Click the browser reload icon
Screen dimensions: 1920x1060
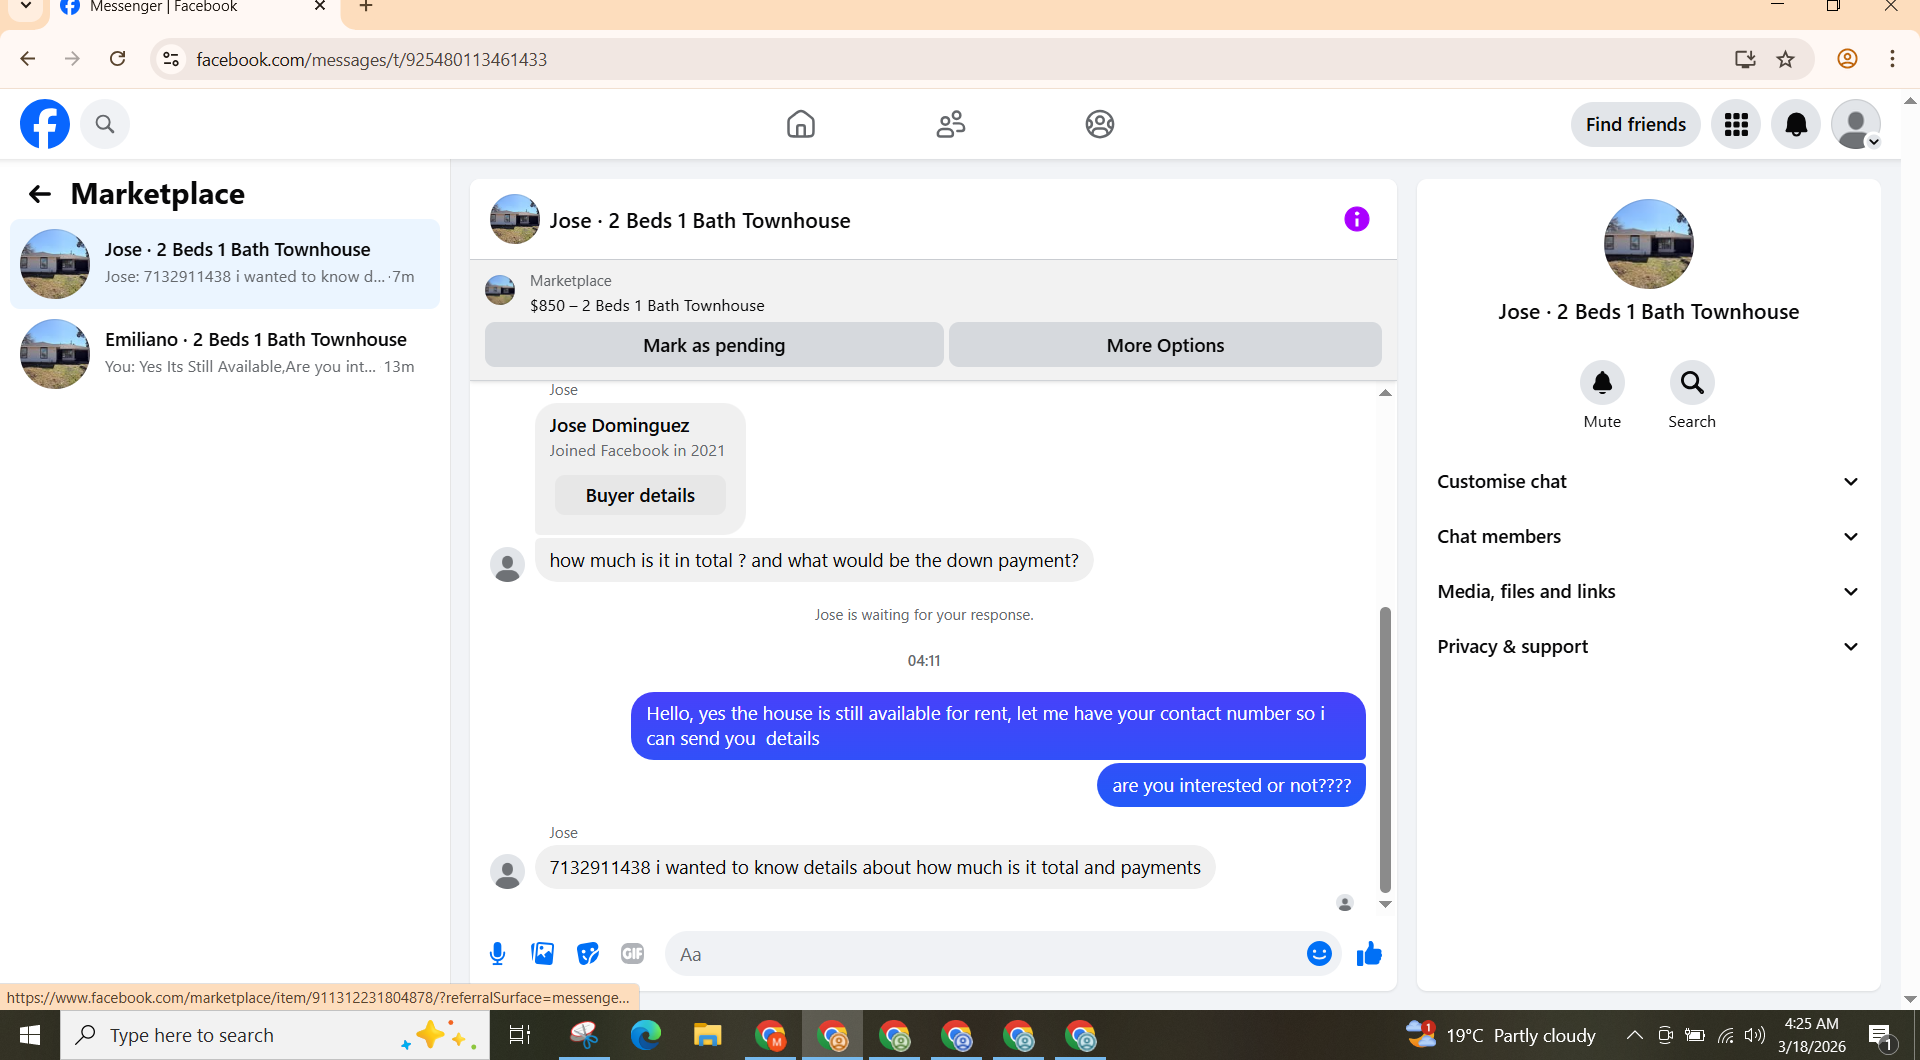pos(118,59)
